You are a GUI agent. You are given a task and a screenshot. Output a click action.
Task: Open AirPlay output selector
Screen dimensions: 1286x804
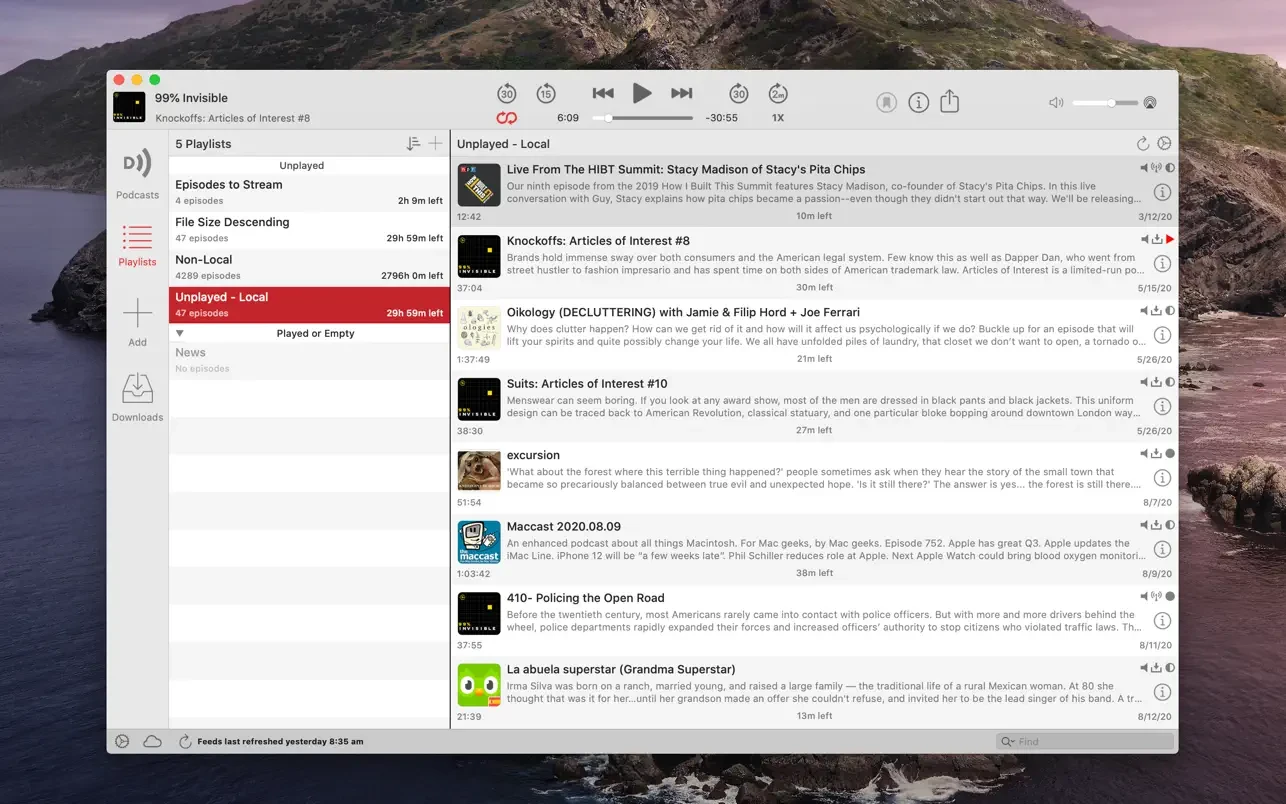point(1150,103)
